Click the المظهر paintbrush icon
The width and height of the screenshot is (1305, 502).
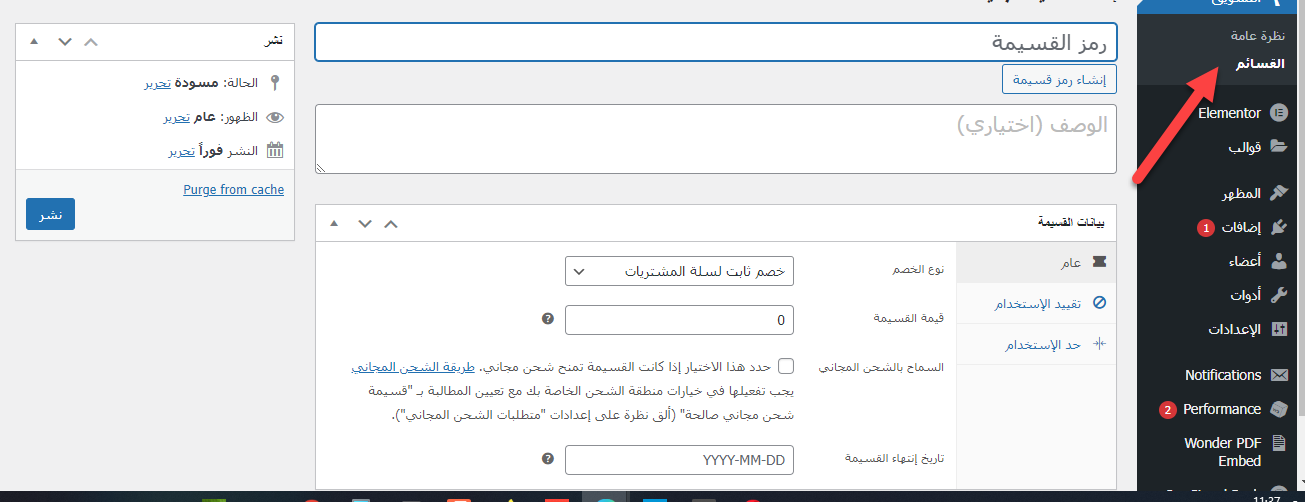[x=1278, y=193]
